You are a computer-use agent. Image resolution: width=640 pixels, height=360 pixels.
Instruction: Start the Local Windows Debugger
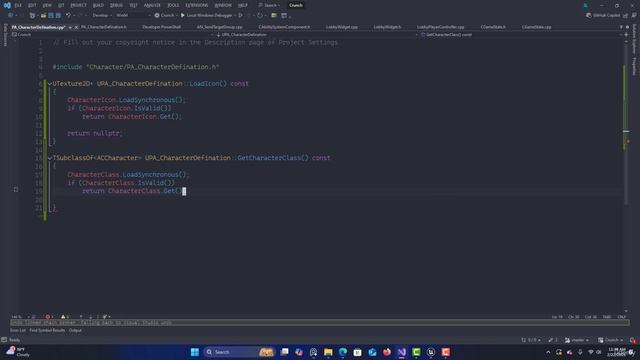(207, 16)
